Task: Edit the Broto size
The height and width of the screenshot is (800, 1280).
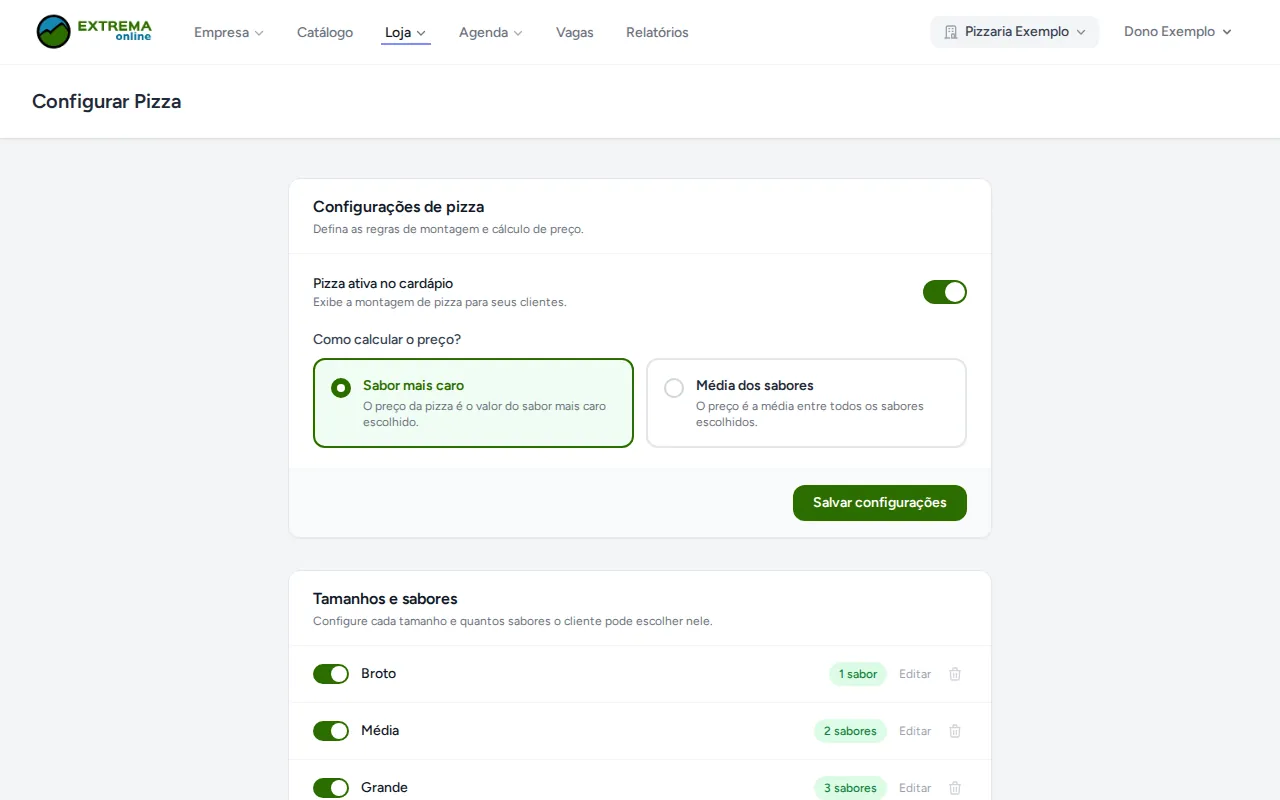Action: pos(915,674)
